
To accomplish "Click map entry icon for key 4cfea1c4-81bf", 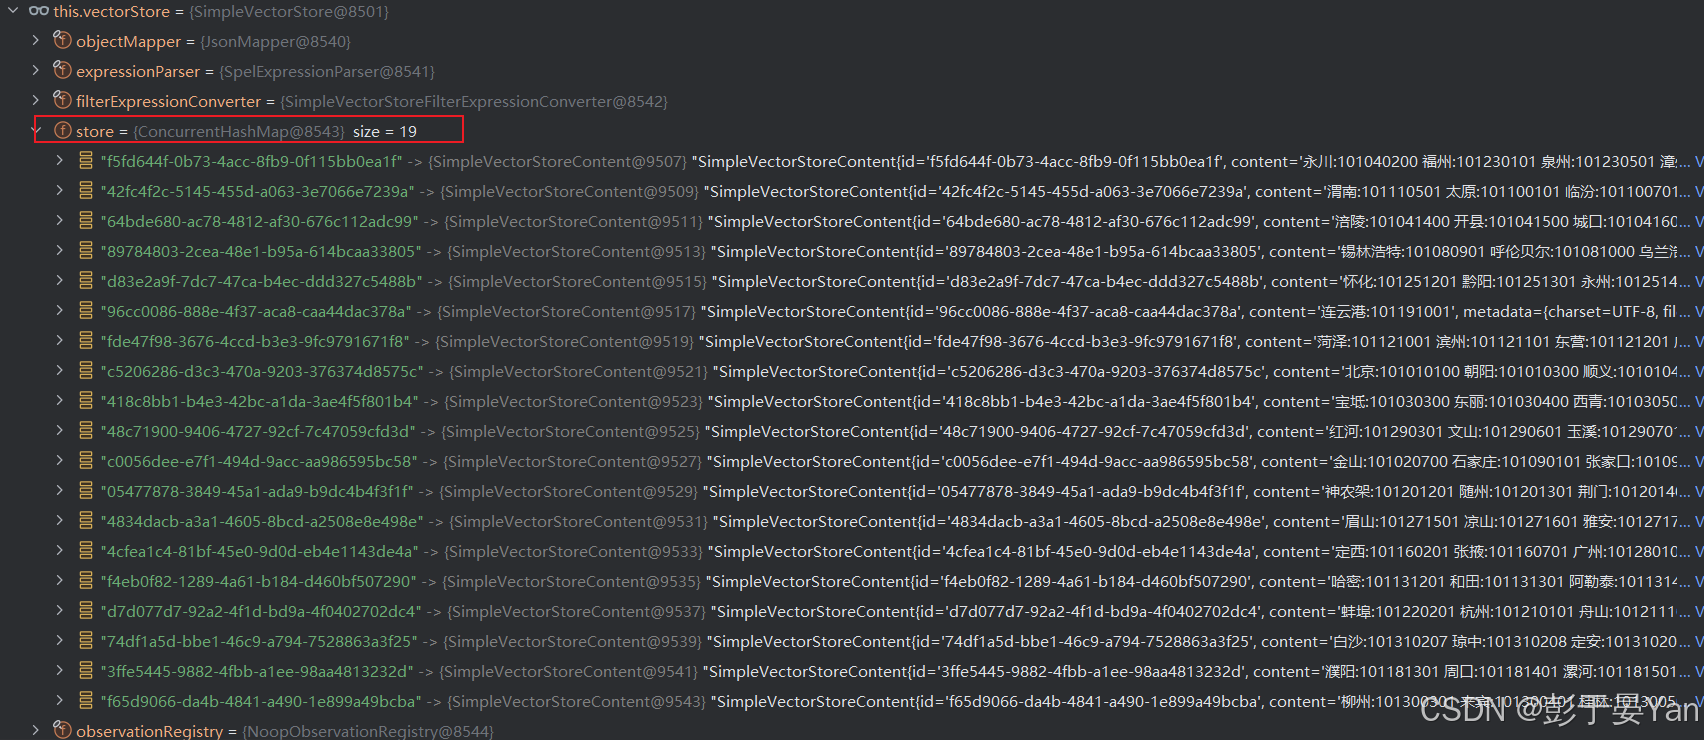I will [x=86, y=551].
